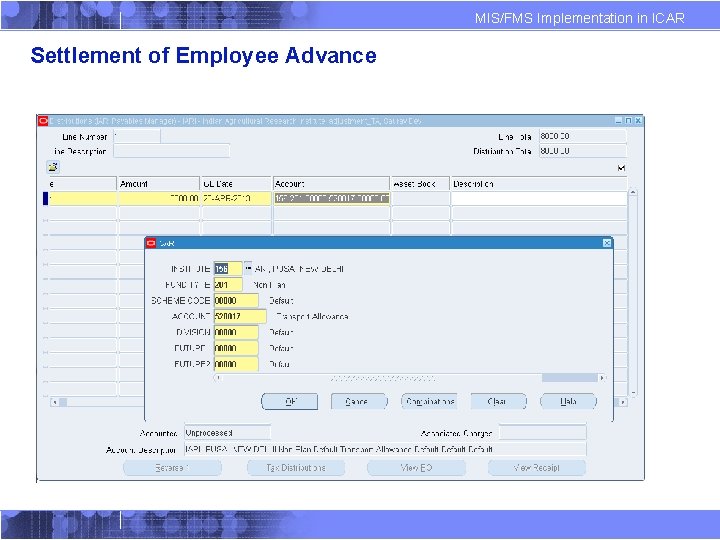
Task: Click the Combinations button
Action: 429,401
